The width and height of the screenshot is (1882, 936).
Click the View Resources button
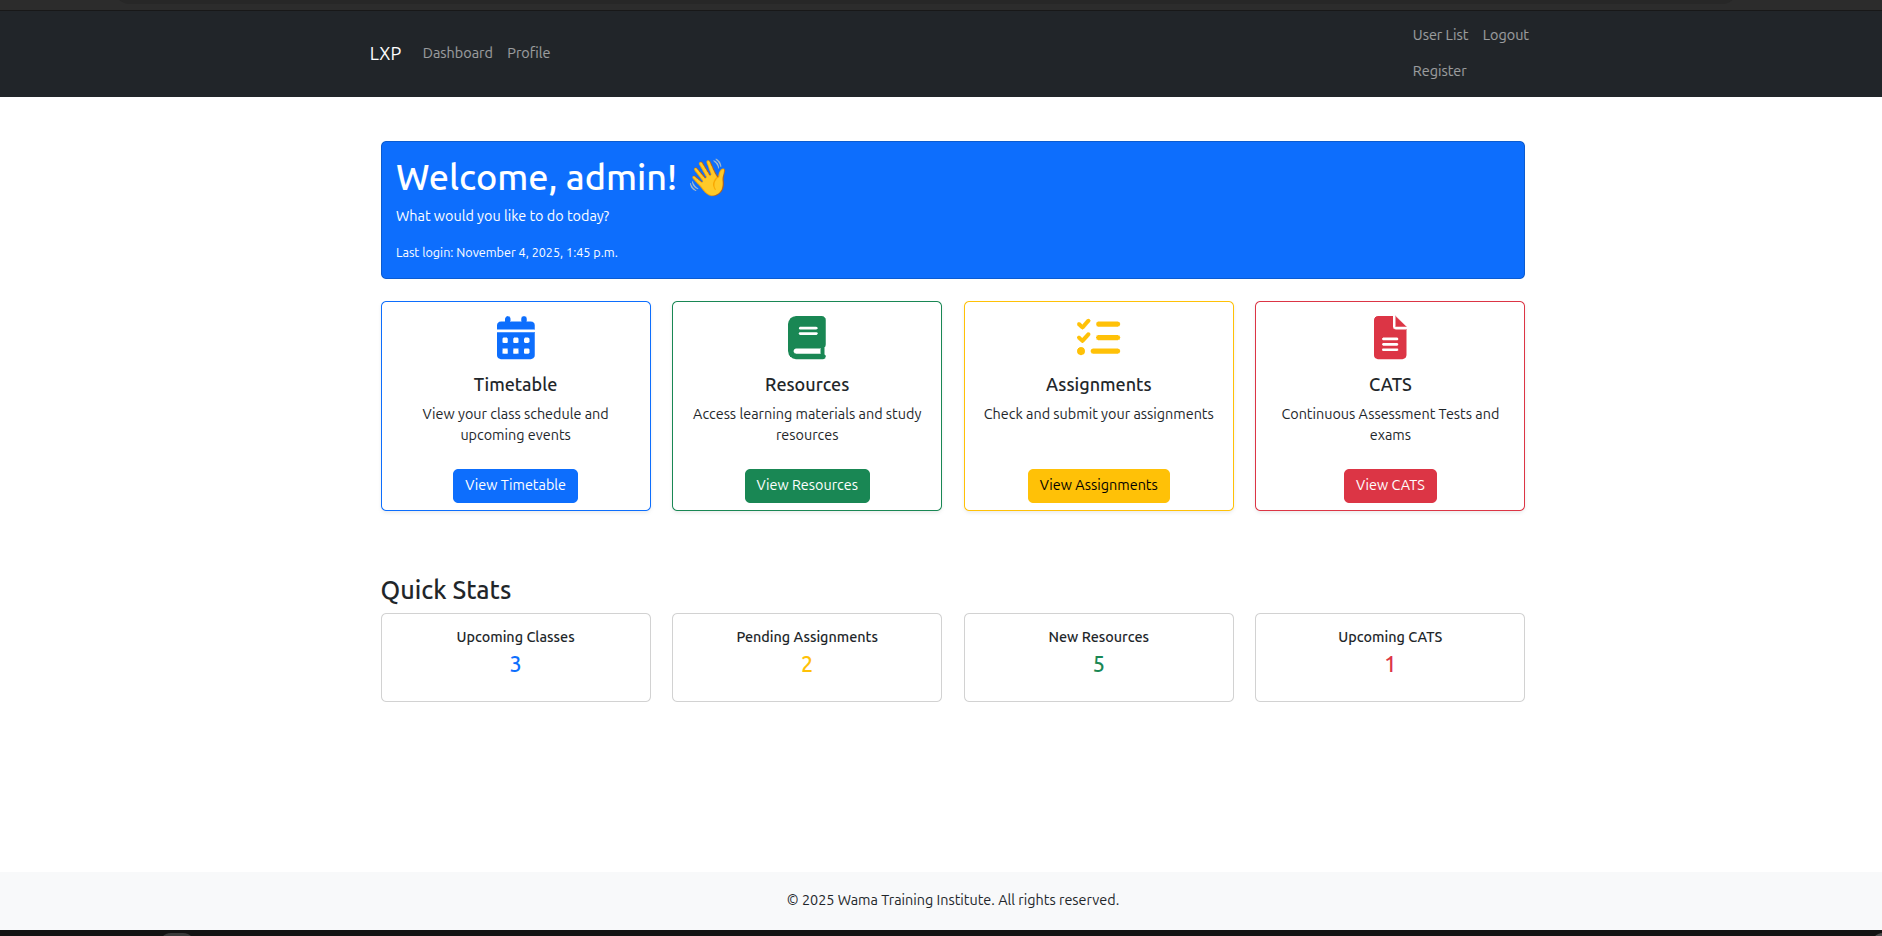[806, 485]
